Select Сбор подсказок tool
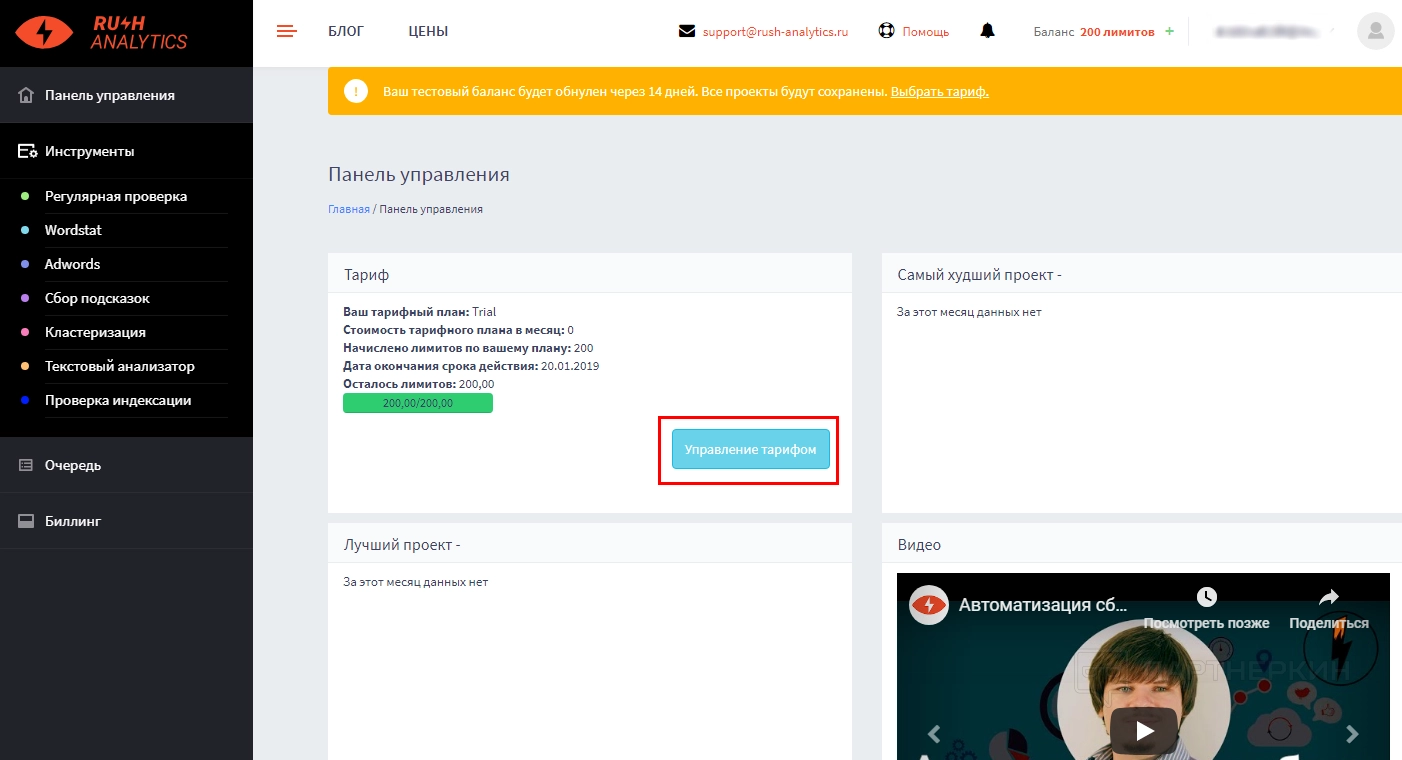1402x760 pixels. tap(97, 298)
